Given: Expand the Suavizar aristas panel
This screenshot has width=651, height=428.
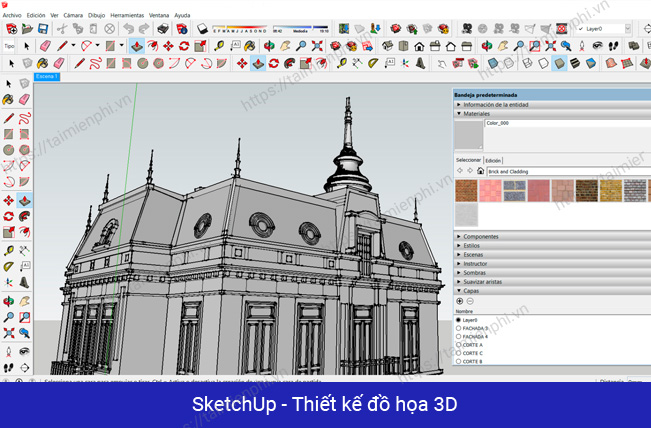Looking at the screenshot, I should click(x=552, y=281).
